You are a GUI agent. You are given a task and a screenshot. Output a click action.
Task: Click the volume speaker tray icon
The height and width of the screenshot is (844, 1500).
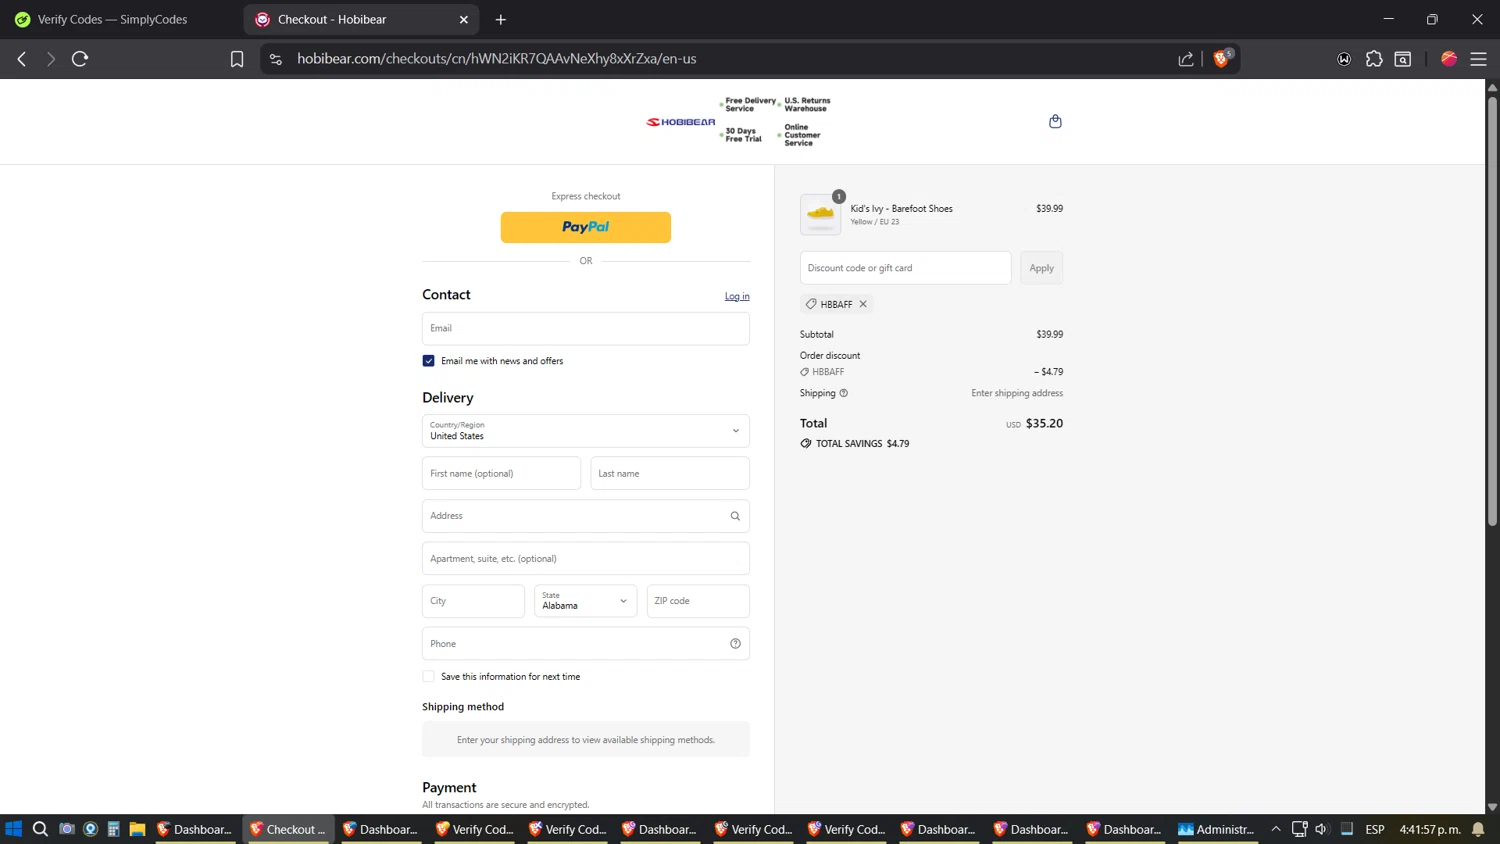tap(1321, 829)
